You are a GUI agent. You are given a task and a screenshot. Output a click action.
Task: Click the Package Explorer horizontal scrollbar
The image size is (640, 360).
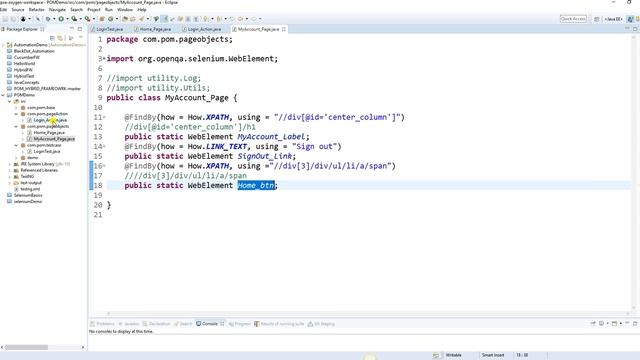pos(27,347)
